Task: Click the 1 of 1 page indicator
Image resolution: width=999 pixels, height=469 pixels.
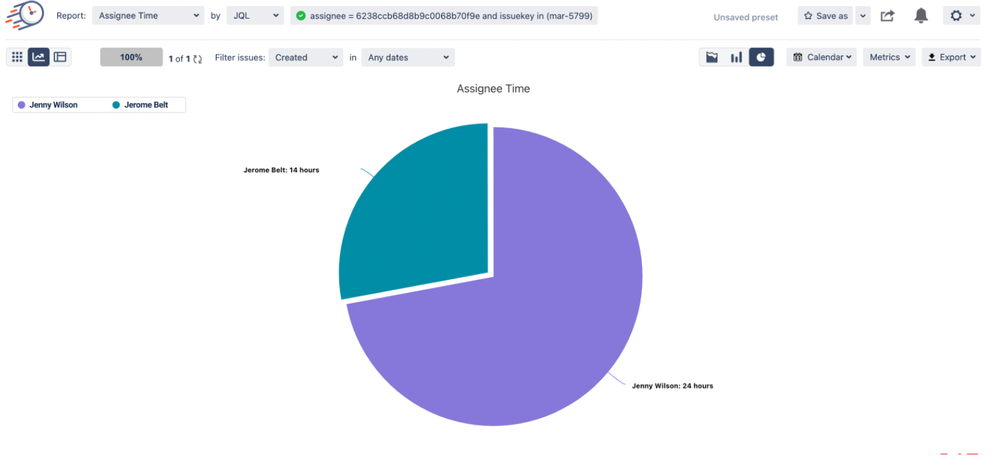Action: point(179,59)
